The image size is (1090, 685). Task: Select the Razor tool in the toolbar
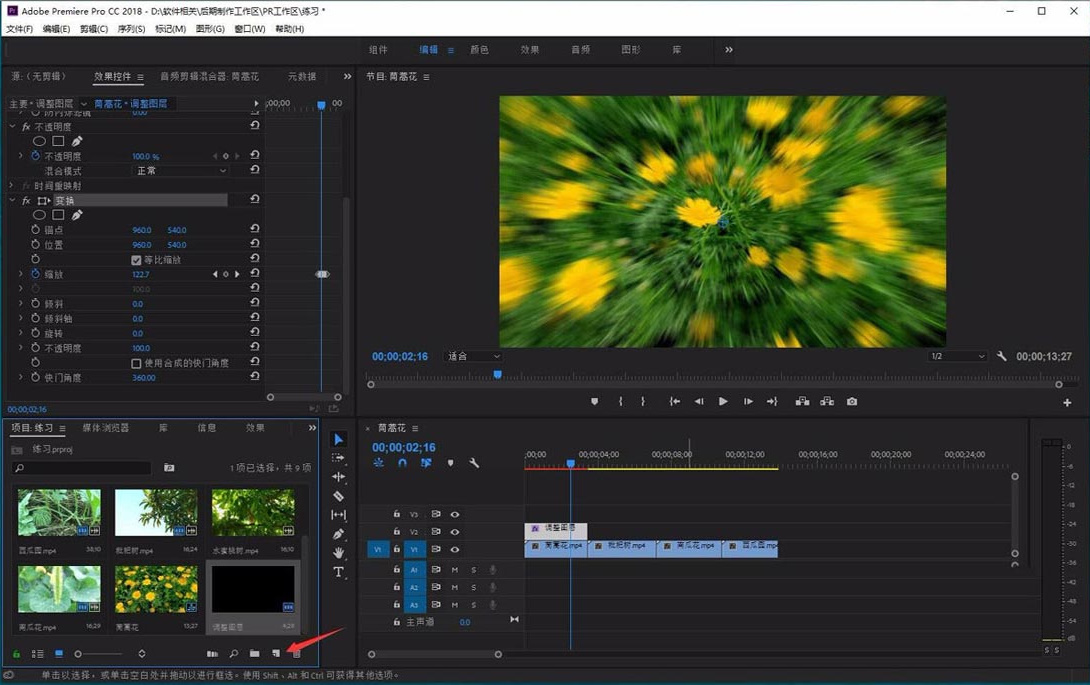pyautogui.click(x=338, y=496)
